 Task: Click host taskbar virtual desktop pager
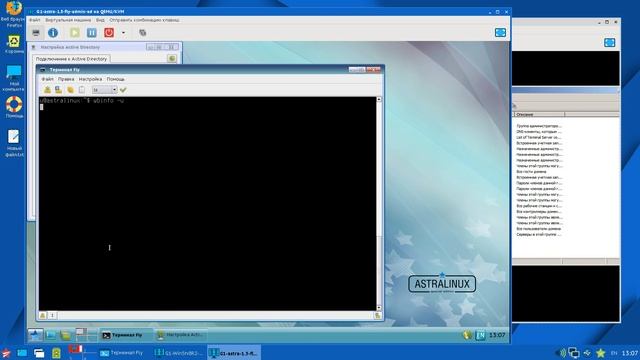(82, 352)
